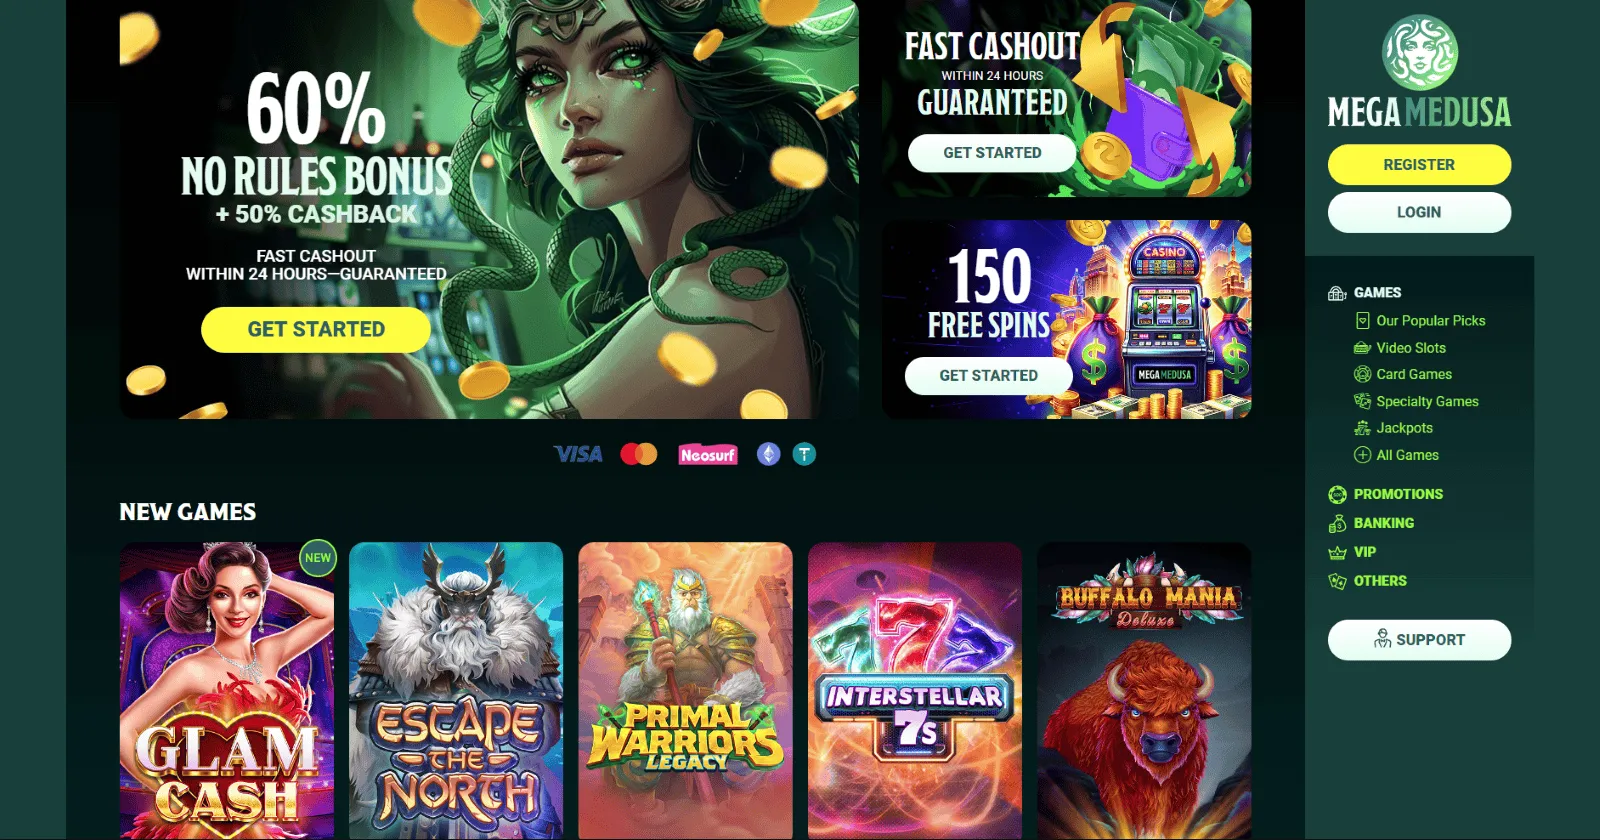Open the VIP menu item
Viewport: 1600px width, 840px height.
pyautogui.click(x=1364, y=552)
